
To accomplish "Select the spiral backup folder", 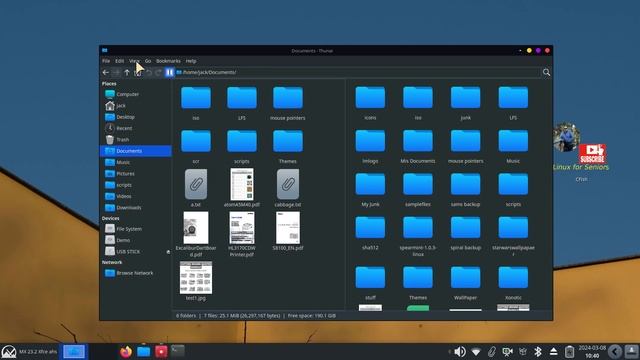I will 465,228.
